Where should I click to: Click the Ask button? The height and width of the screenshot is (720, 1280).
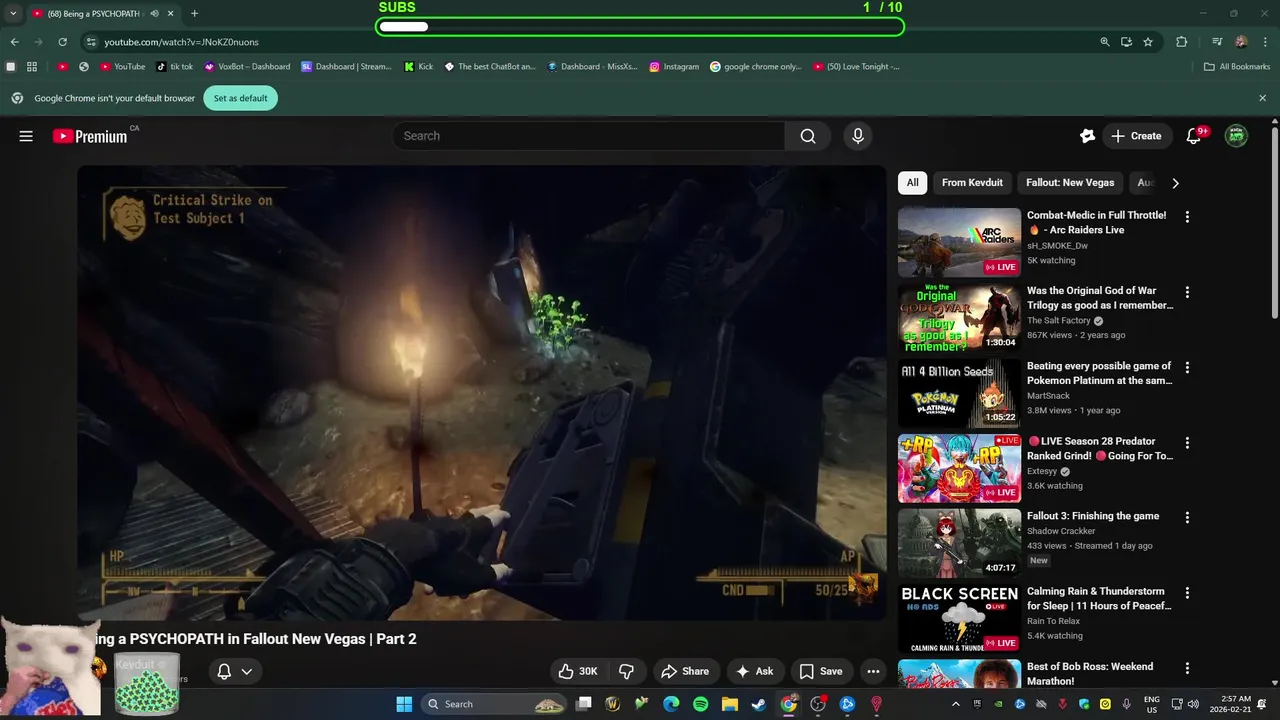(754, 671)
